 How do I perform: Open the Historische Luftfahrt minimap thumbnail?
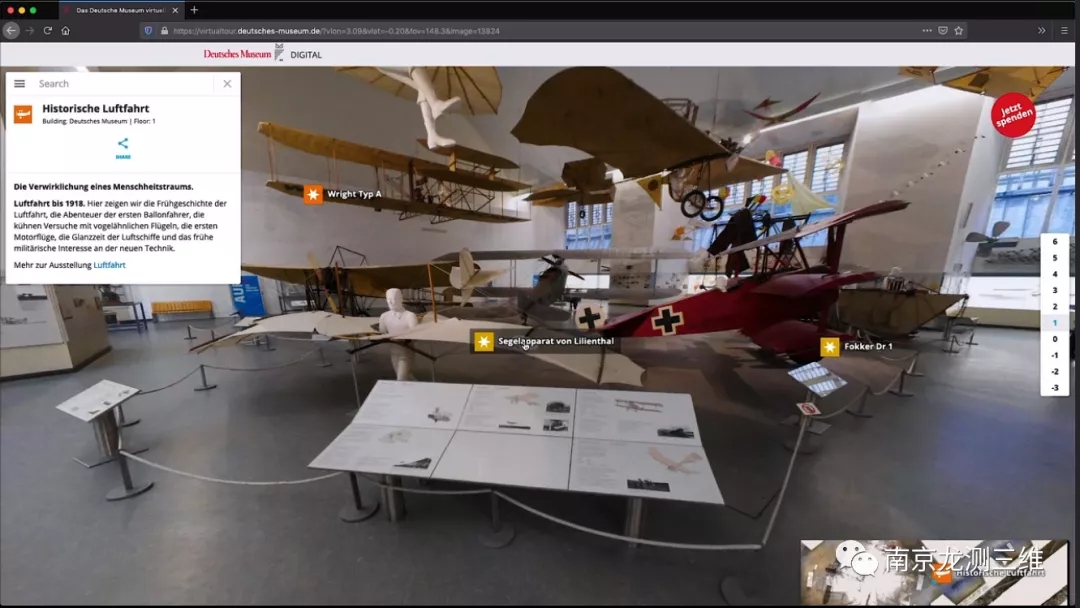(935, 572)
